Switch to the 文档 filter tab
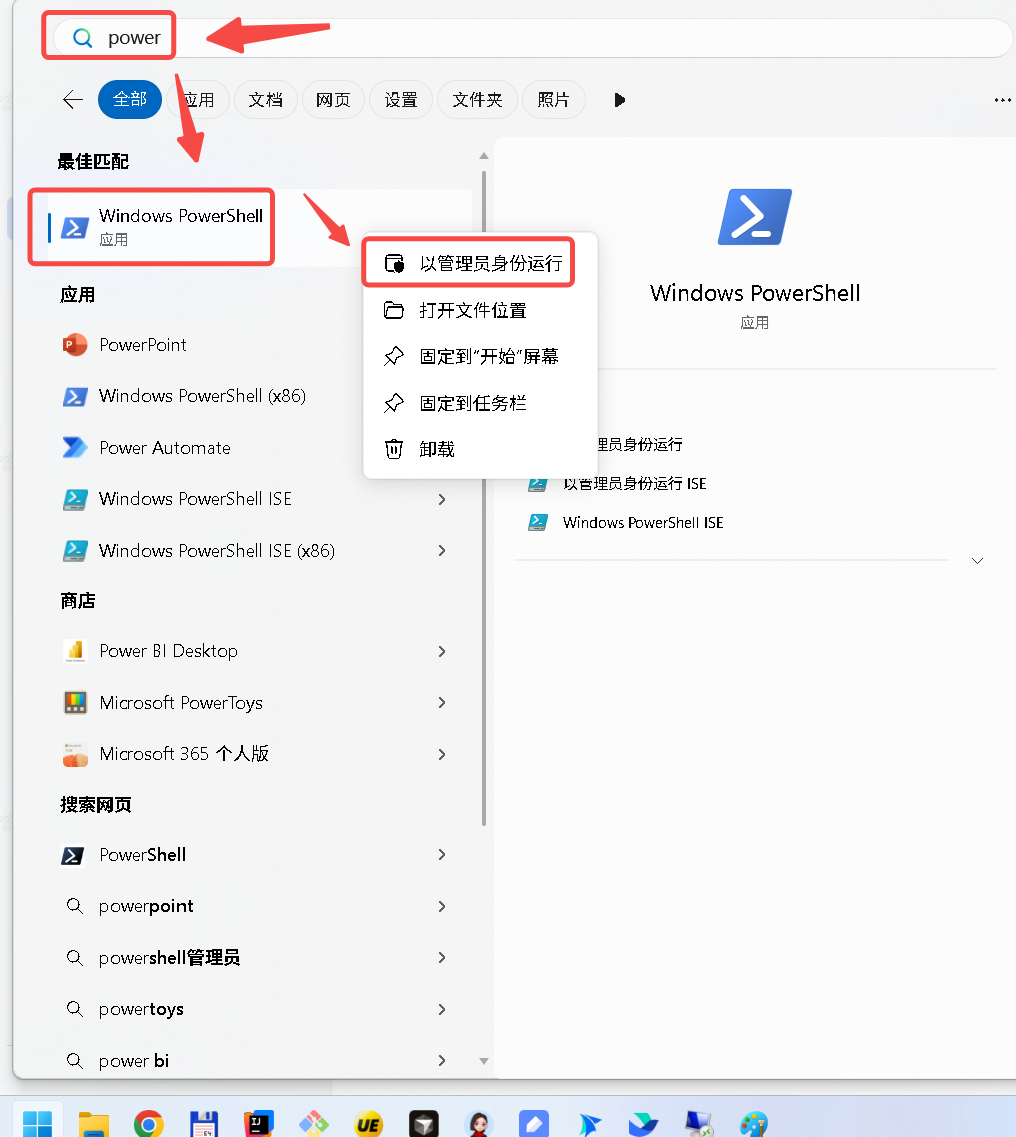The width and height of the screenshot is (1016, 1137). (x=265, y=99)
